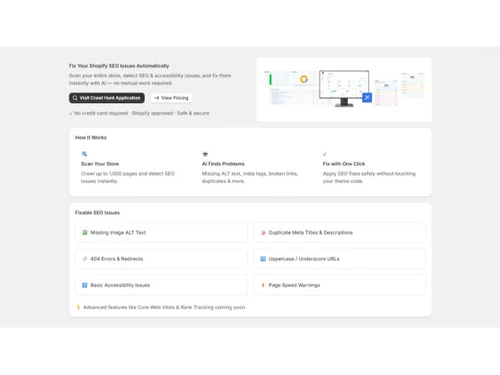
Task: Click the Fix Your Shopify SEO Issues Automatically heading
Action: [x=119, y=66]
